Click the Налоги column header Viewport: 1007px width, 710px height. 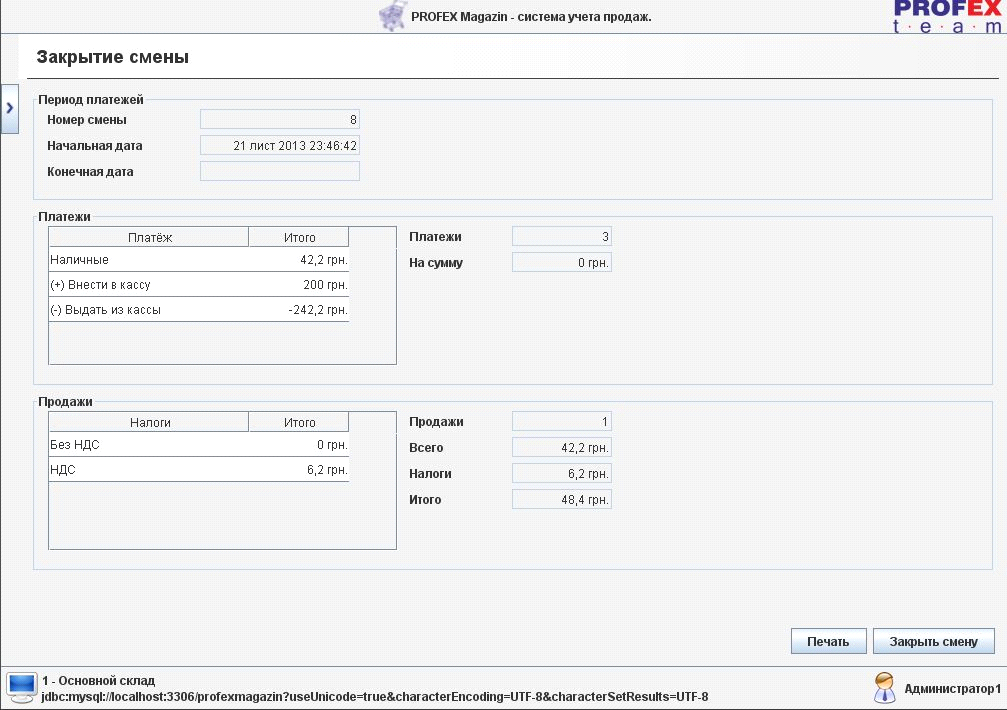click(x=149, y=422)
